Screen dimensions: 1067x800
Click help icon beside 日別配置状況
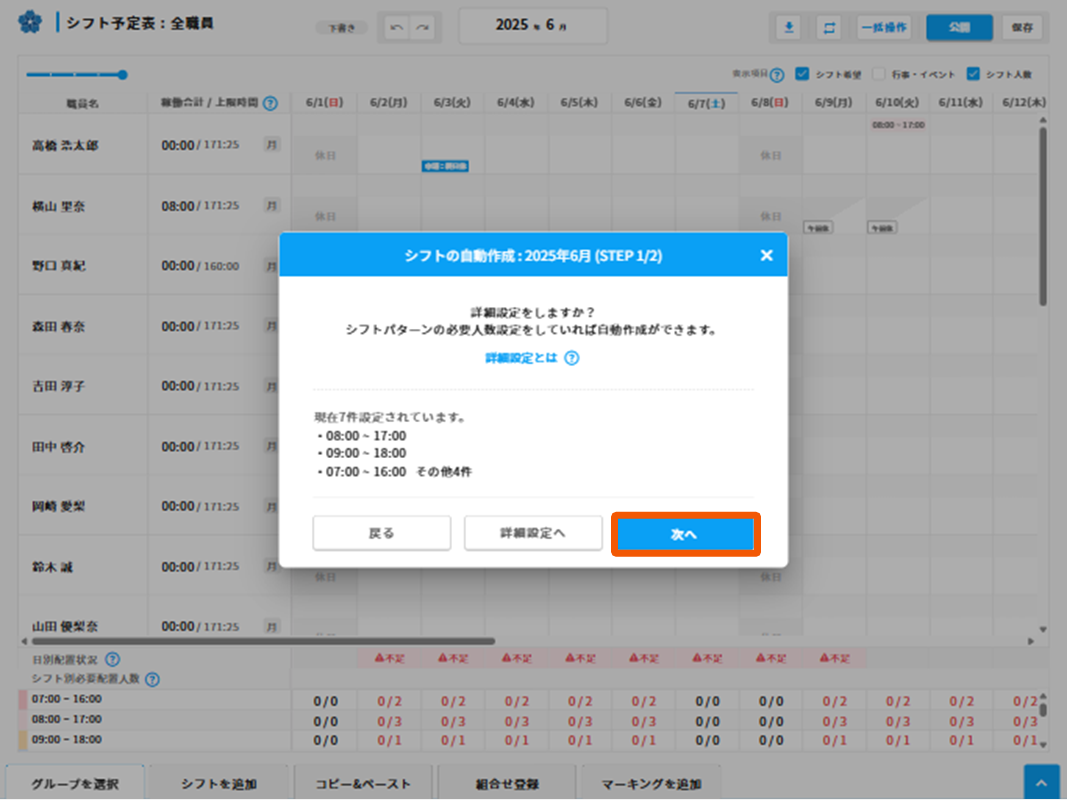[x=112, y=659]
